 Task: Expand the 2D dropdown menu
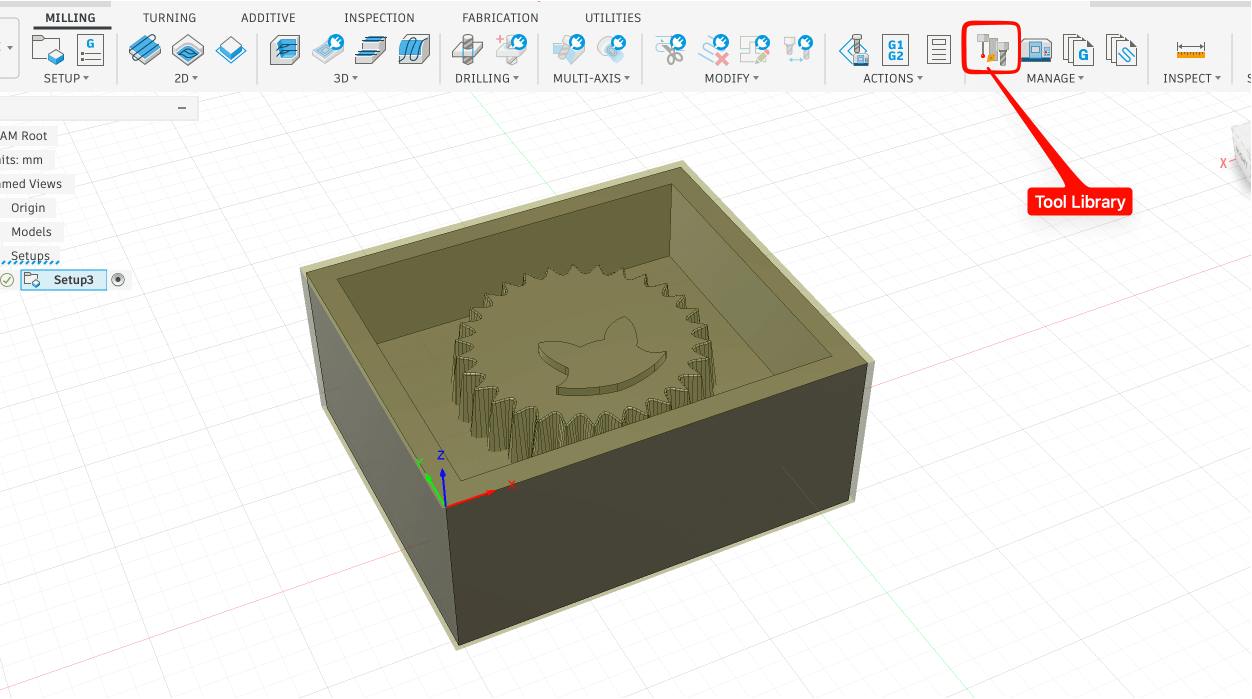click(187, 78)
